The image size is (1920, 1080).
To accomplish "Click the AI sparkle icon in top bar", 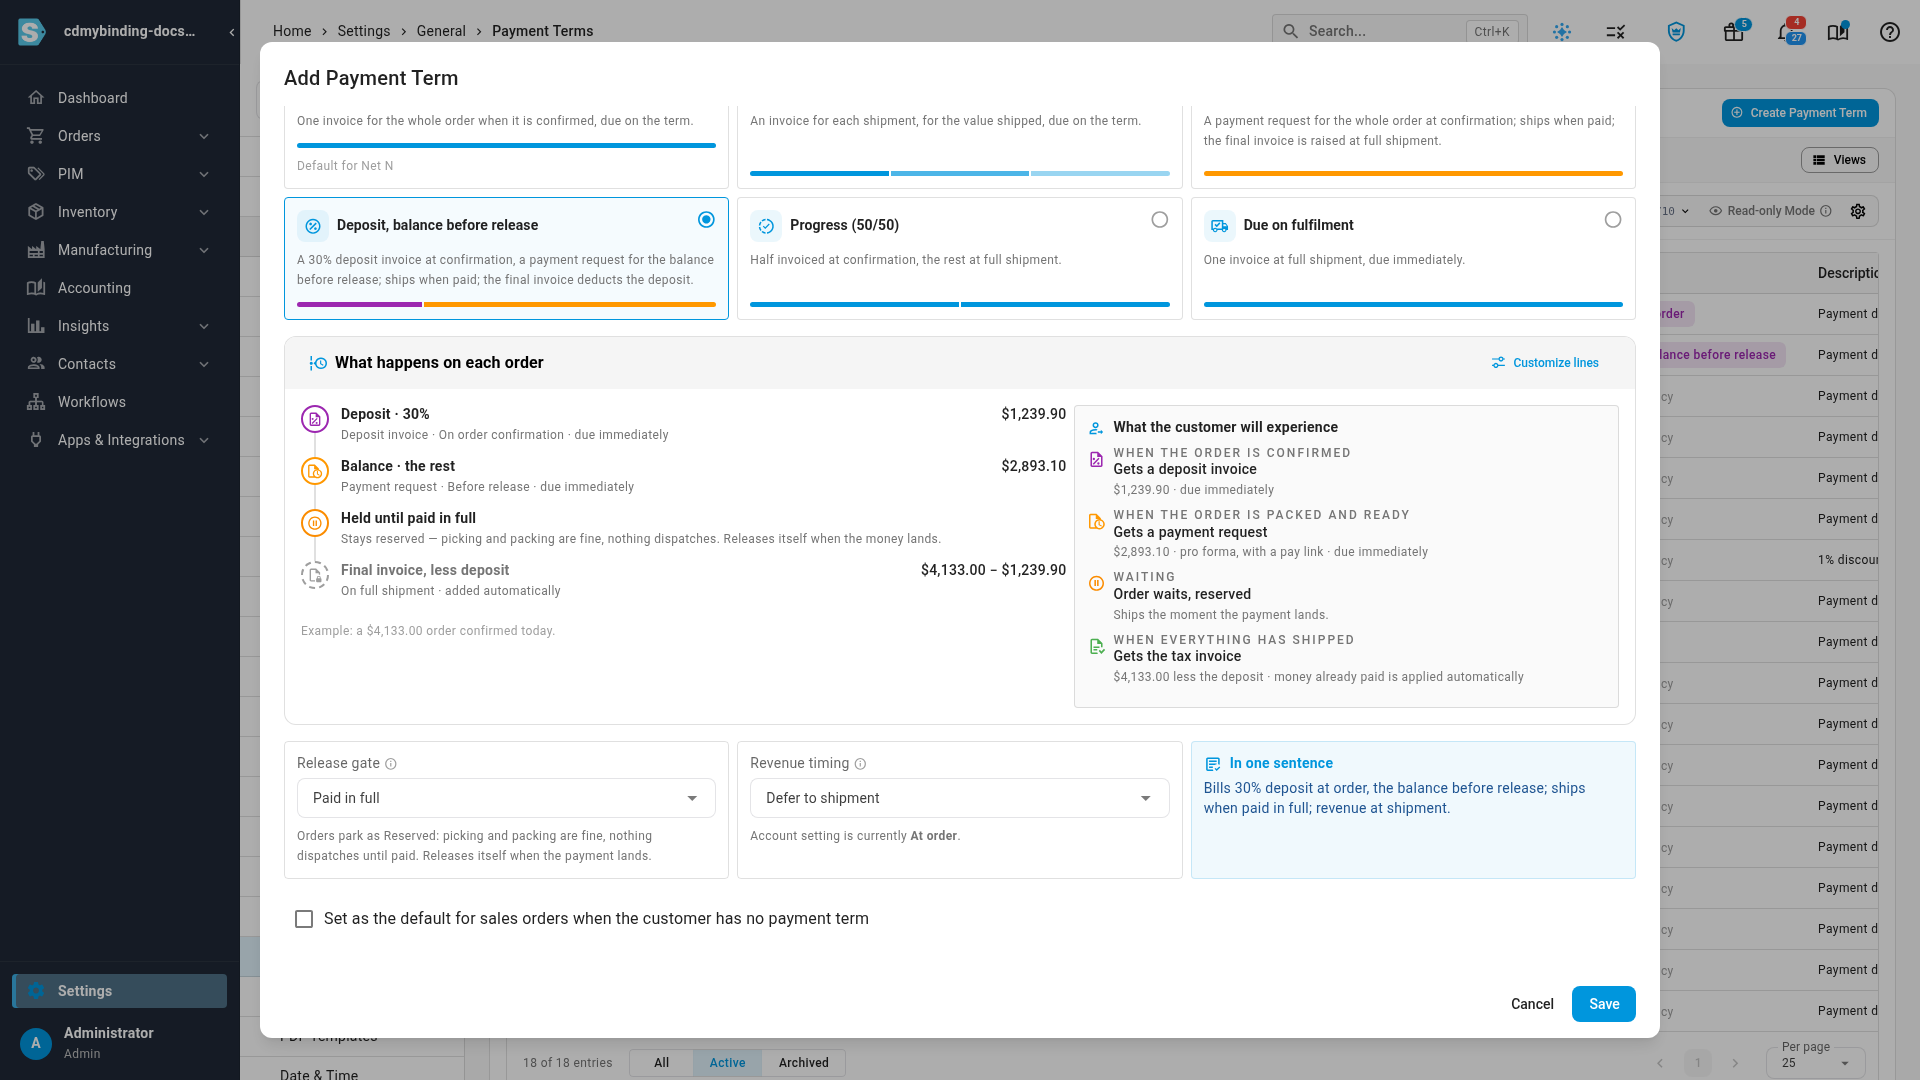I will point(1562,32).
